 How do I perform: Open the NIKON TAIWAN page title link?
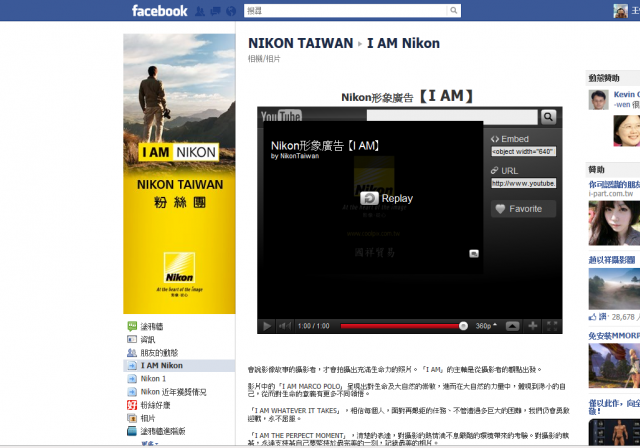coord(300,43)
